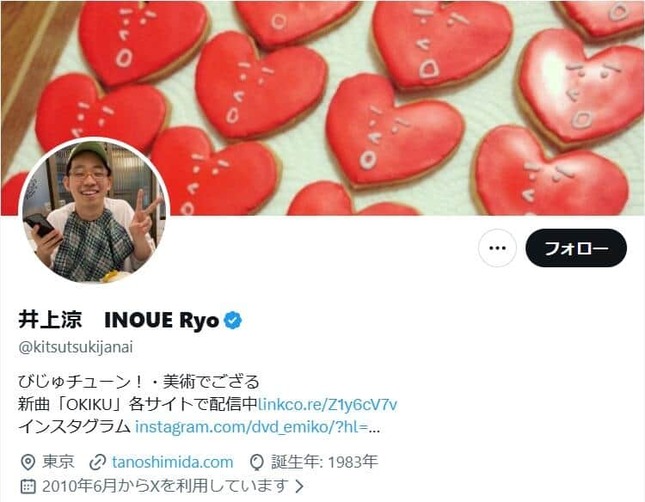Click the 東京 location text
This screenshot has height=502, width=645.
tap(58, 462)
